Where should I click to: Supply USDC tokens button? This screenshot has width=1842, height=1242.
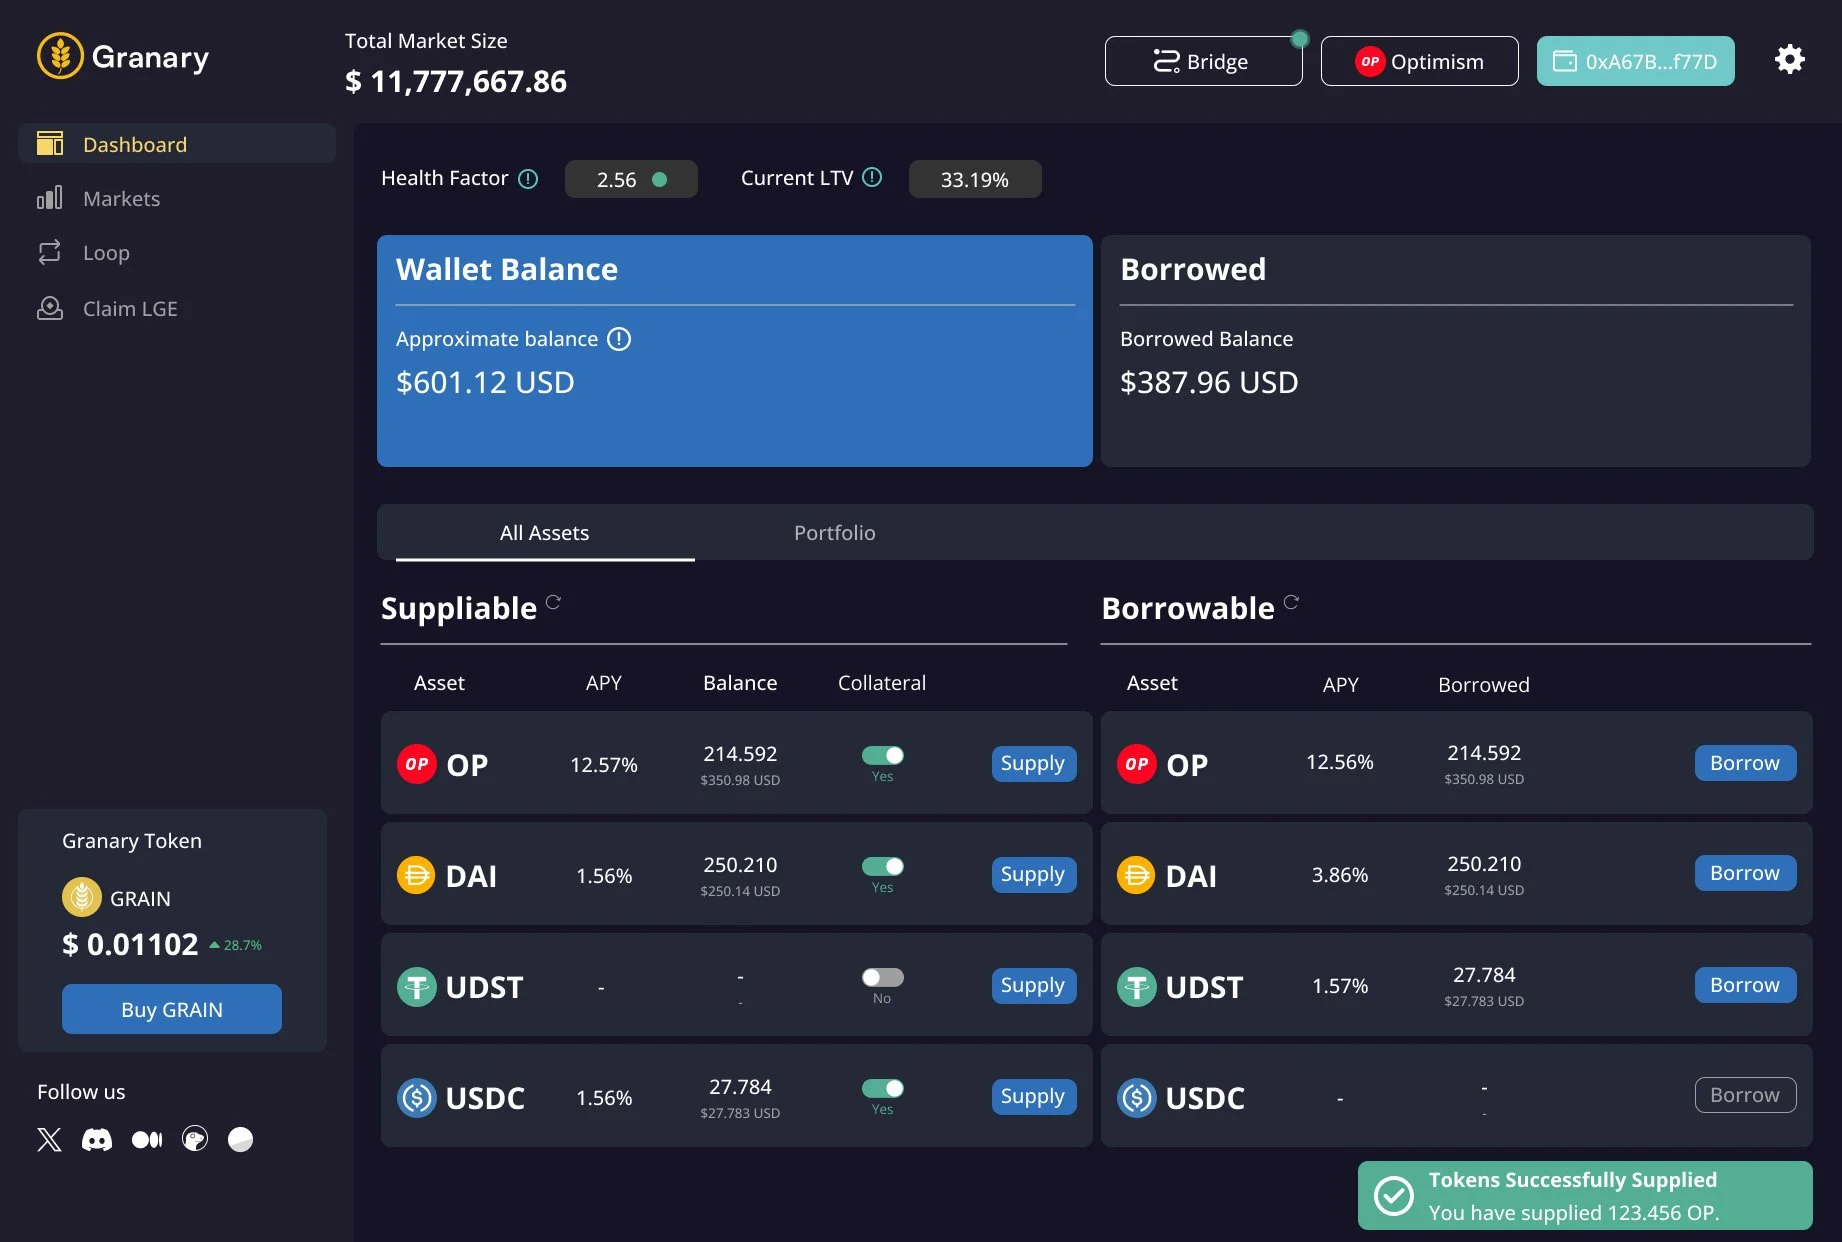[1033, 1096]
